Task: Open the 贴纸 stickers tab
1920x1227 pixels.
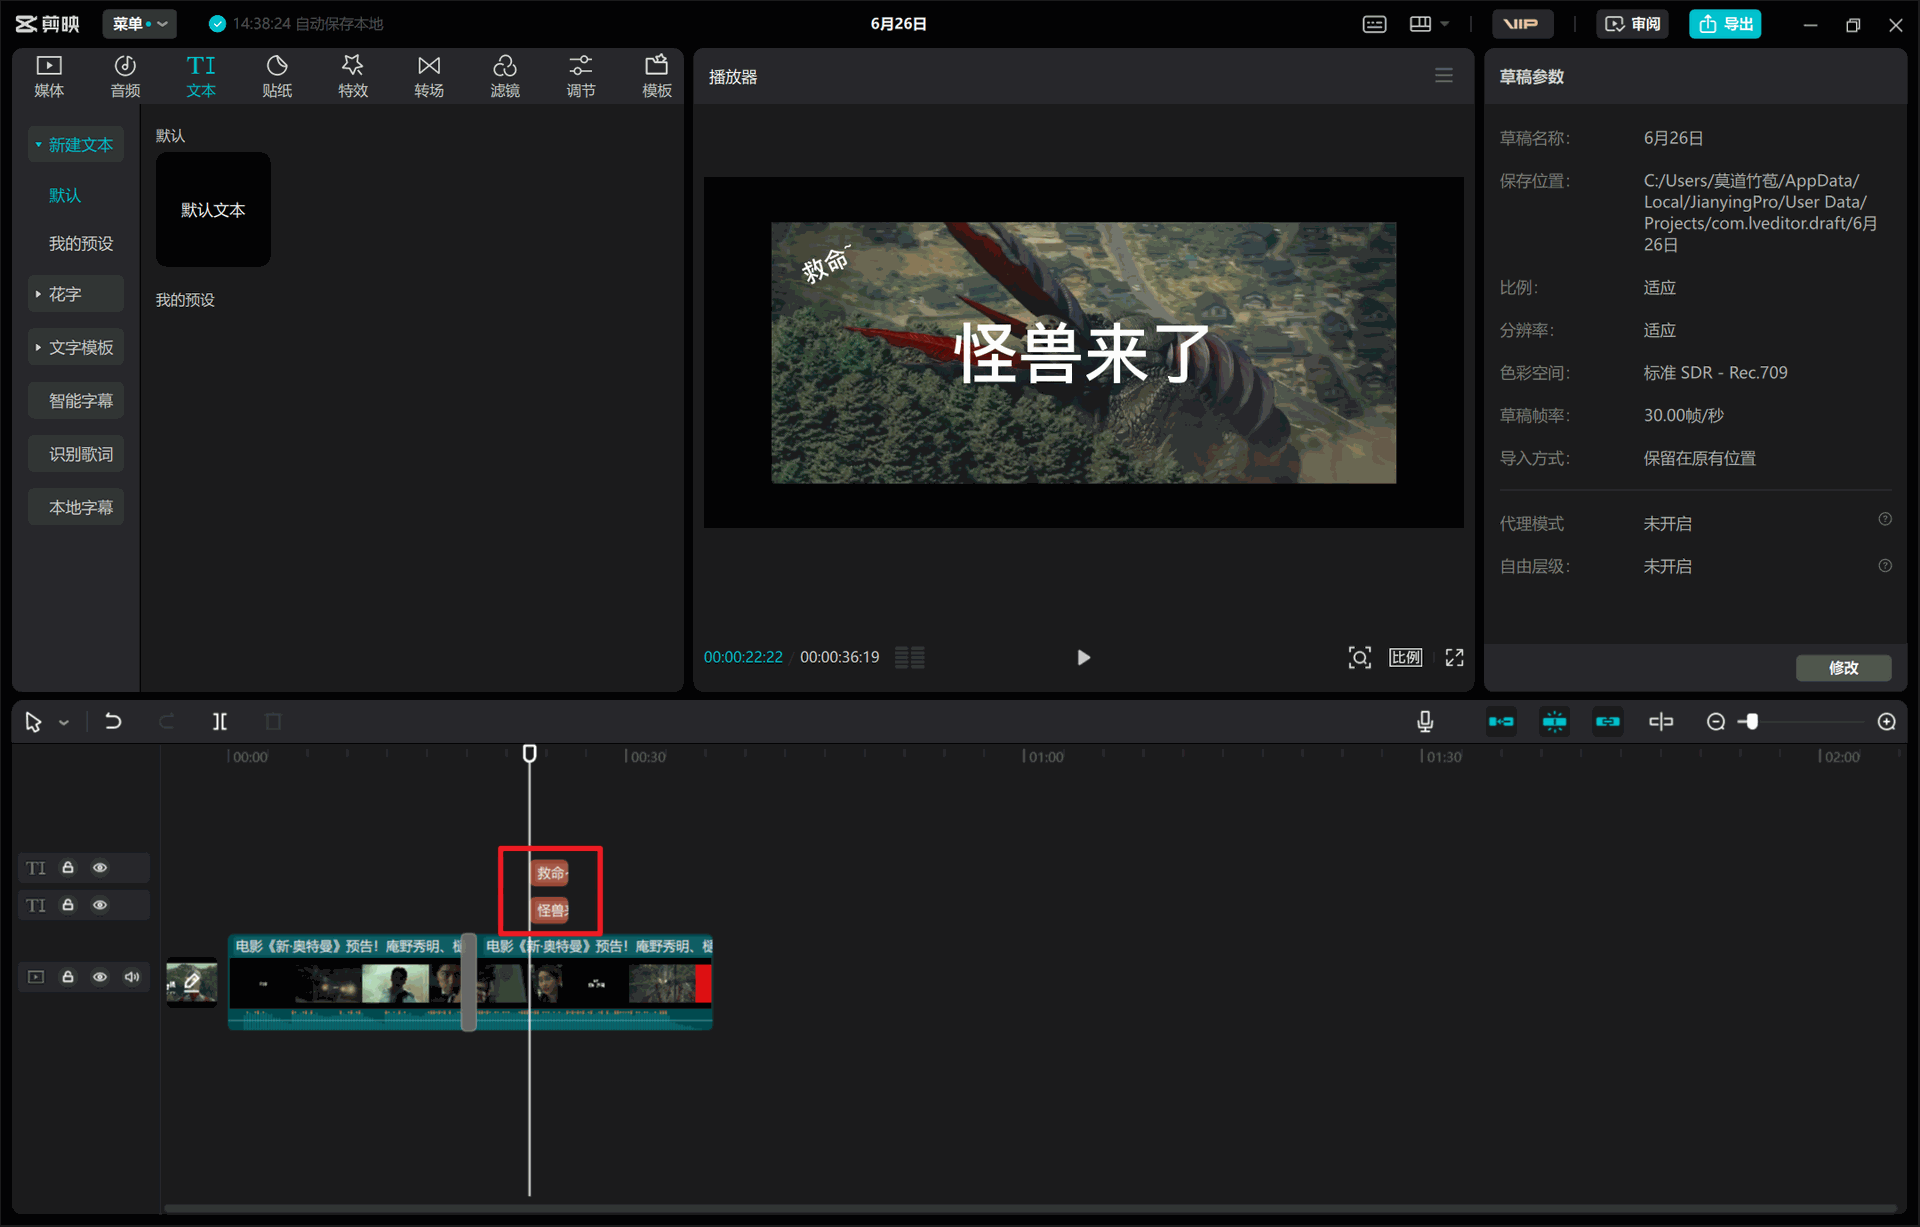Action: 277,77
